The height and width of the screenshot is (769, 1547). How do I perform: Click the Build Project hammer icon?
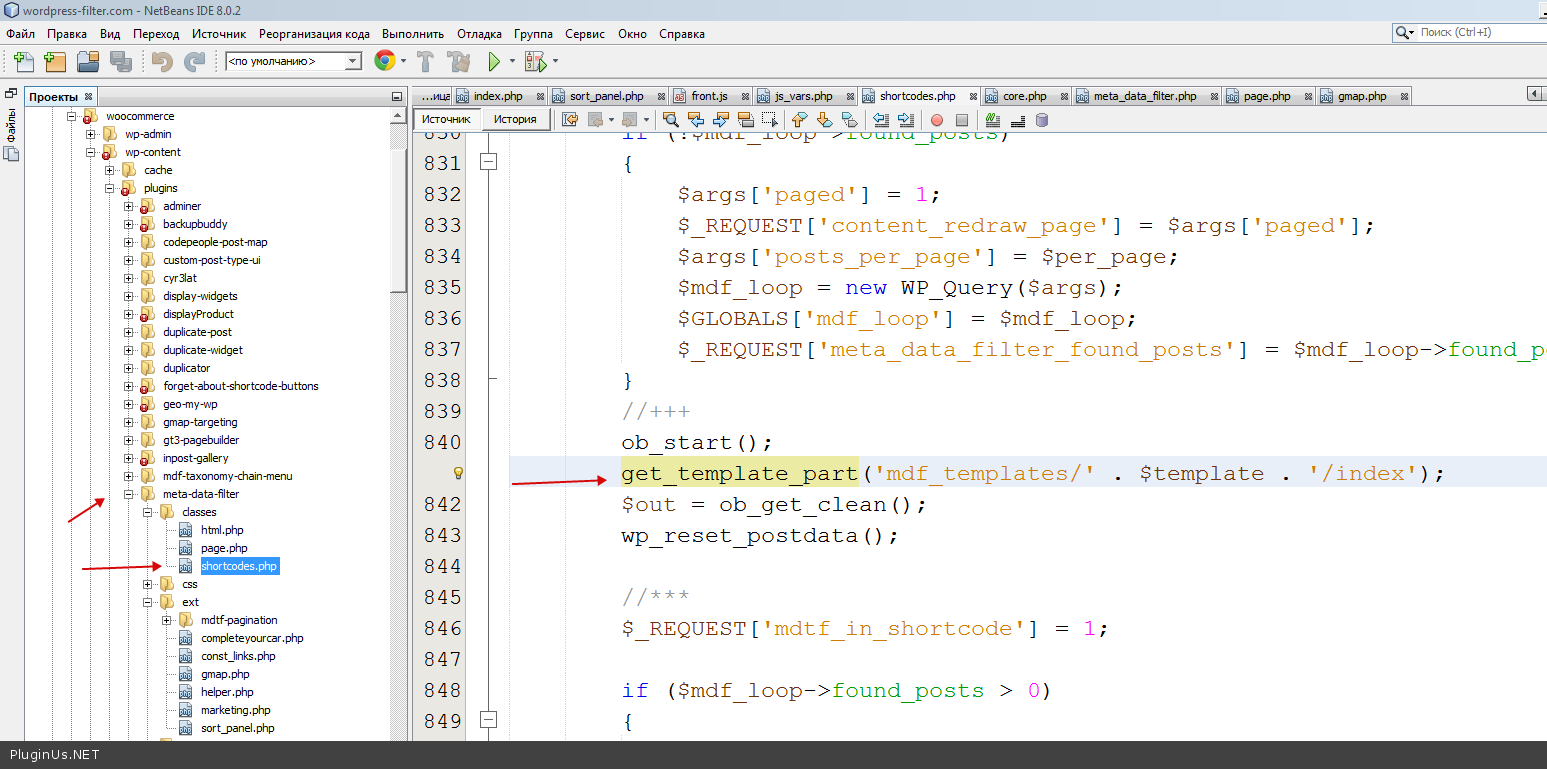[425, 62]
